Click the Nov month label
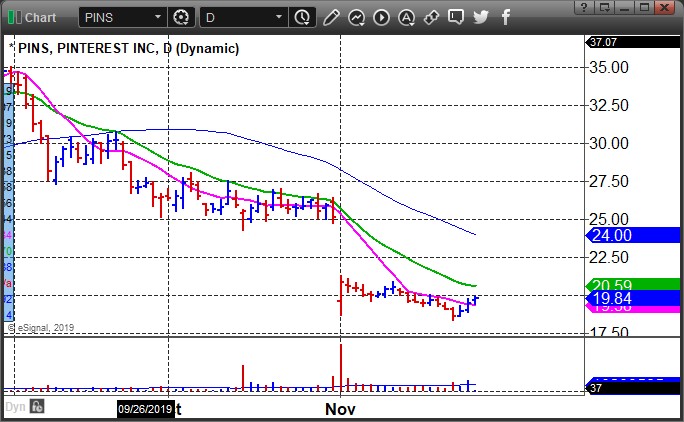Screen dimensions: 684x422 pos(340,409)
